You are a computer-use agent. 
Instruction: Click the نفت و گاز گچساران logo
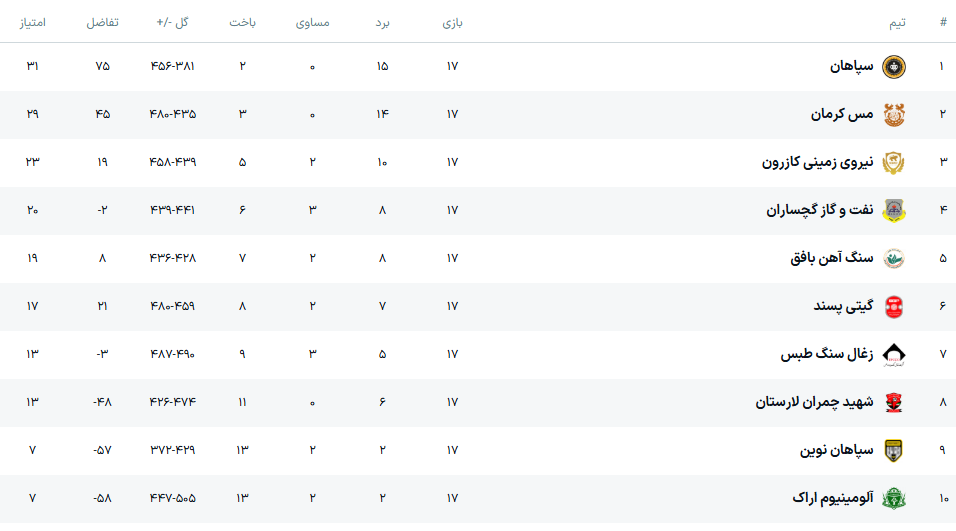click(x=893, y=210)
